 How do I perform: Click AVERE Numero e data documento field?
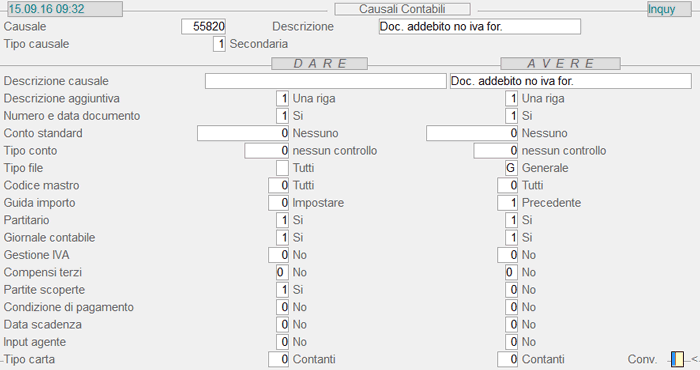[x=512, y=116]
